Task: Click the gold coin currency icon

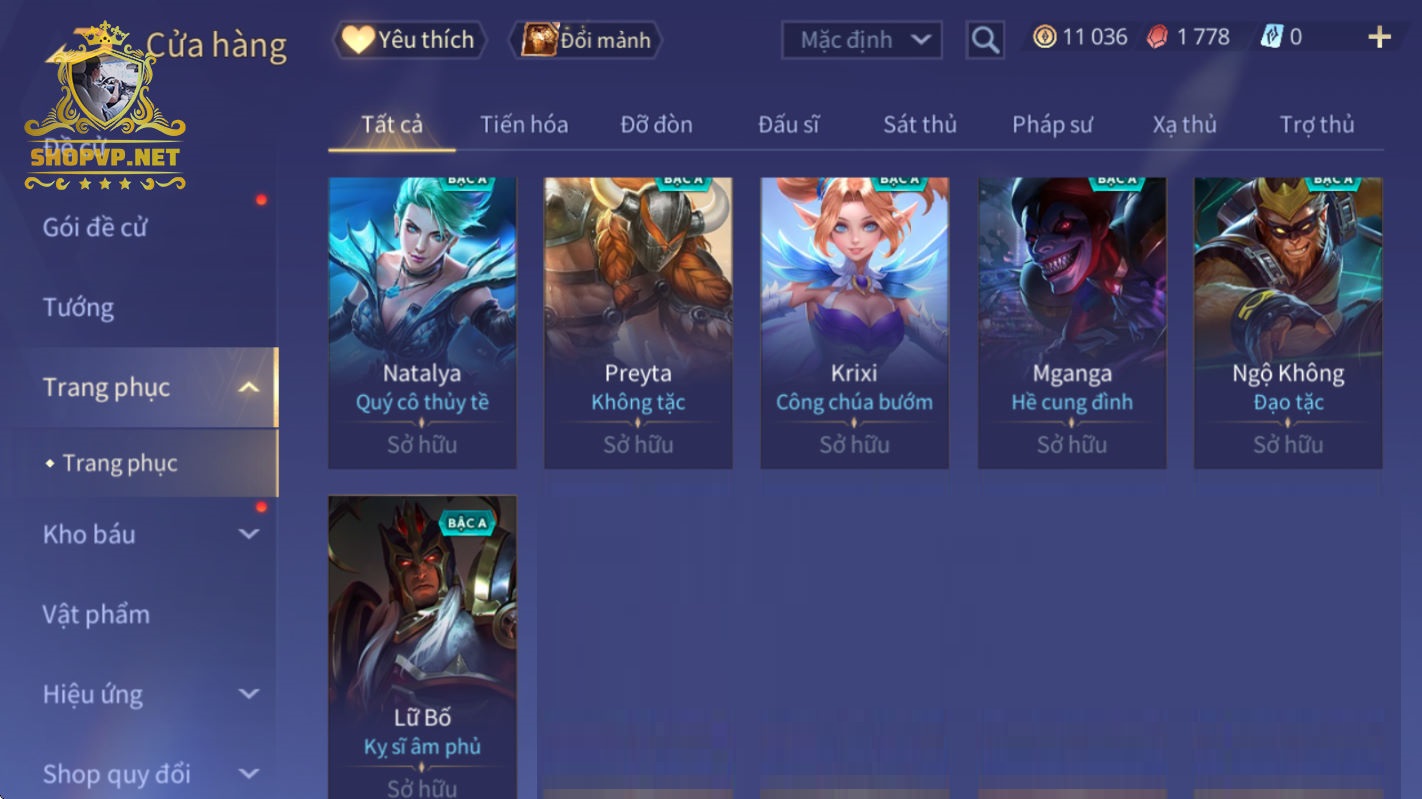Action: (x=1045, y=38)
